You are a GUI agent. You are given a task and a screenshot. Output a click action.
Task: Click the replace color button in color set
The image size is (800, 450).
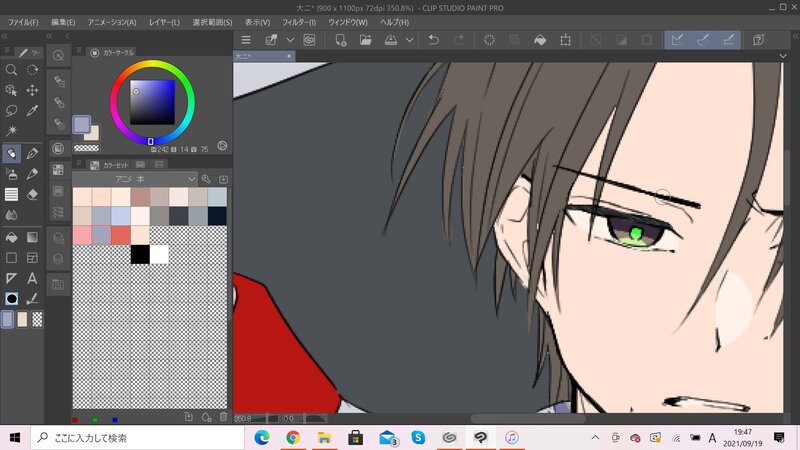pyautogui.click(x=189, y=417)
